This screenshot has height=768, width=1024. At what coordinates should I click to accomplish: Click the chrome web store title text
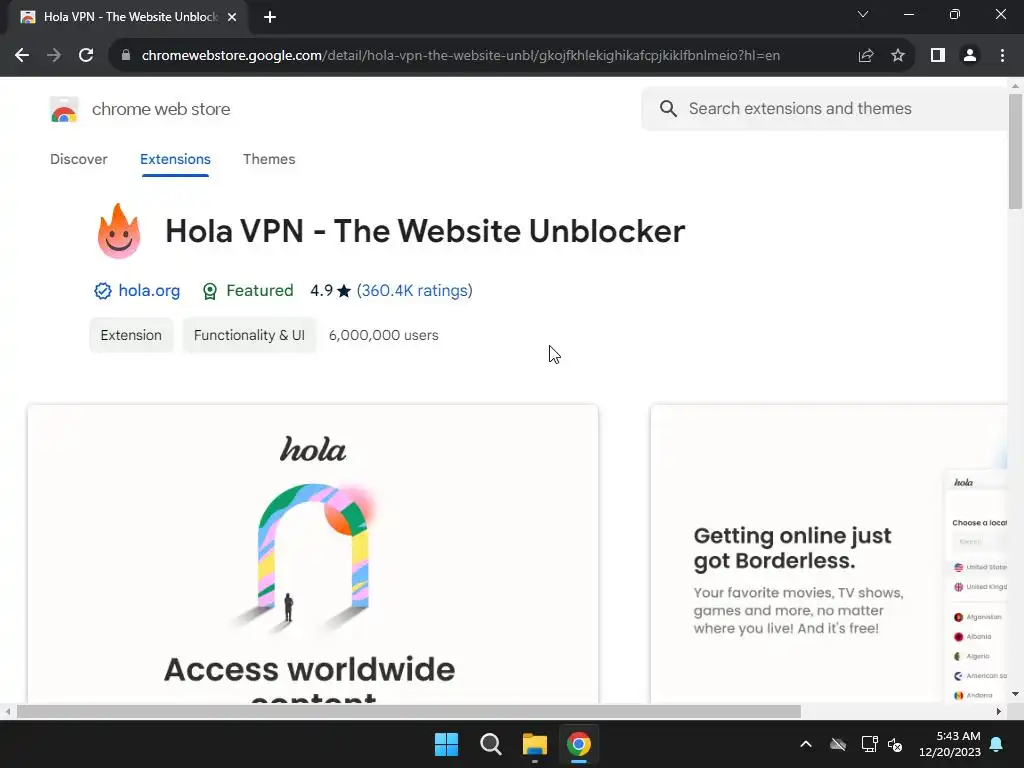click(x=161, y=109)
